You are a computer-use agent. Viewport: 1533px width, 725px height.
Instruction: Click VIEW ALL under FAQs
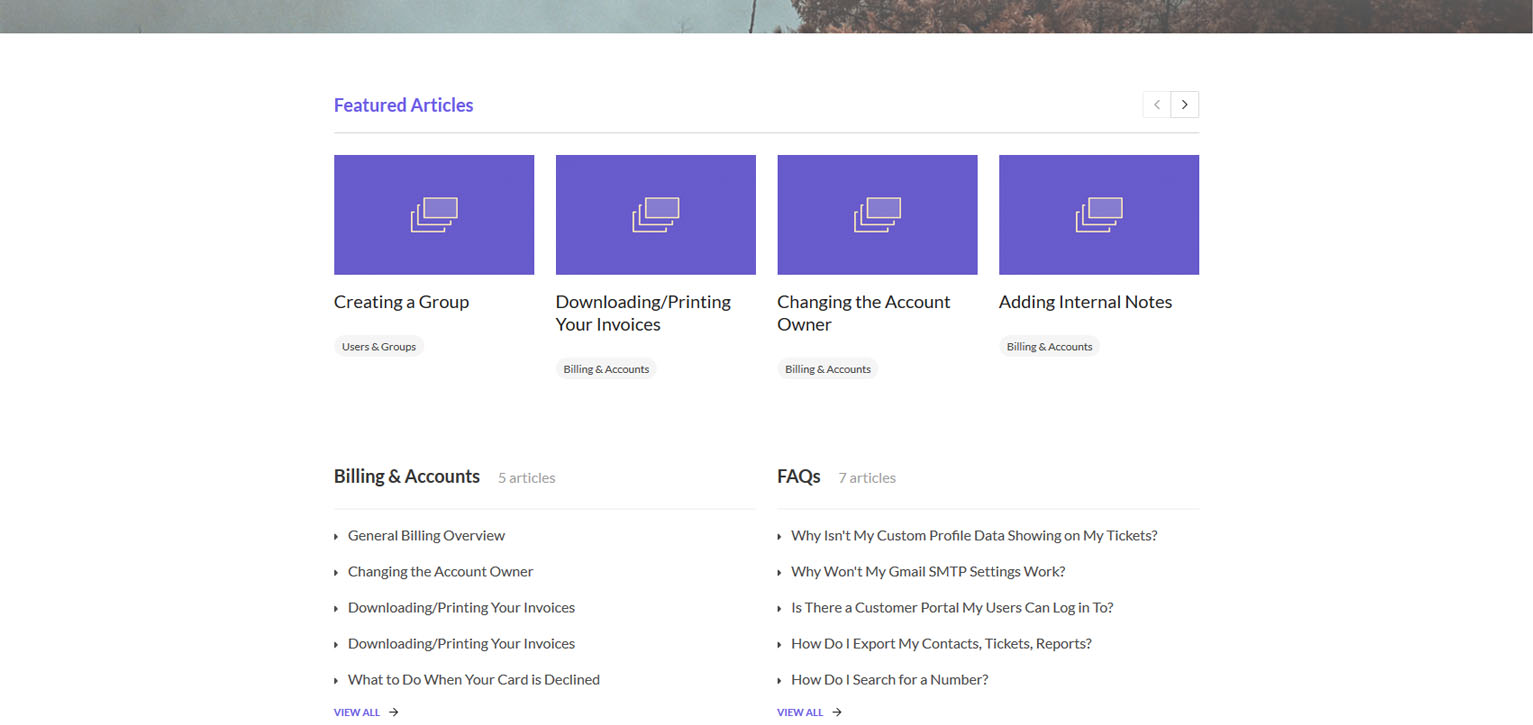(798, 712)
